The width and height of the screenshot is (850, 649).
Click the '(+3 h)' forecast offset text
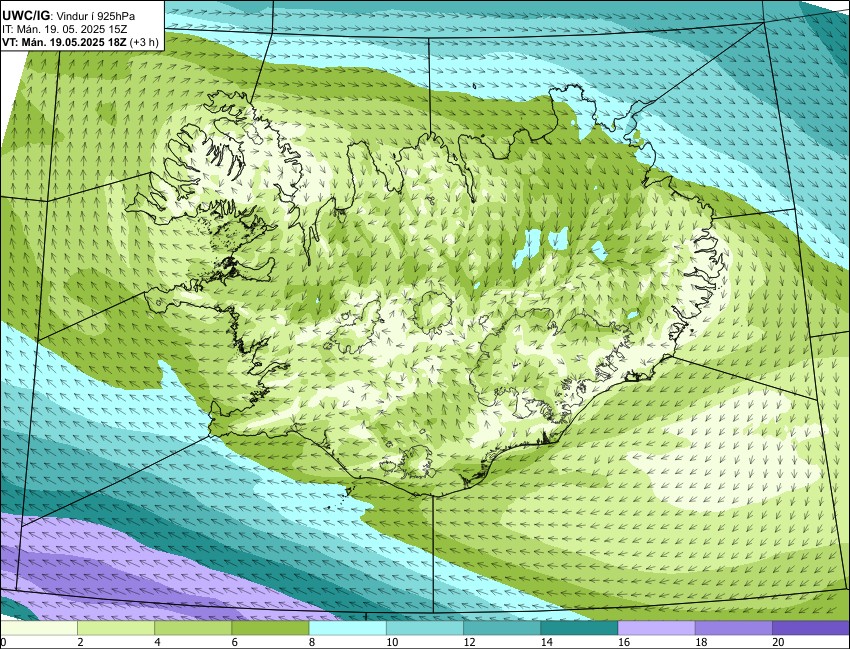(145, 42)
